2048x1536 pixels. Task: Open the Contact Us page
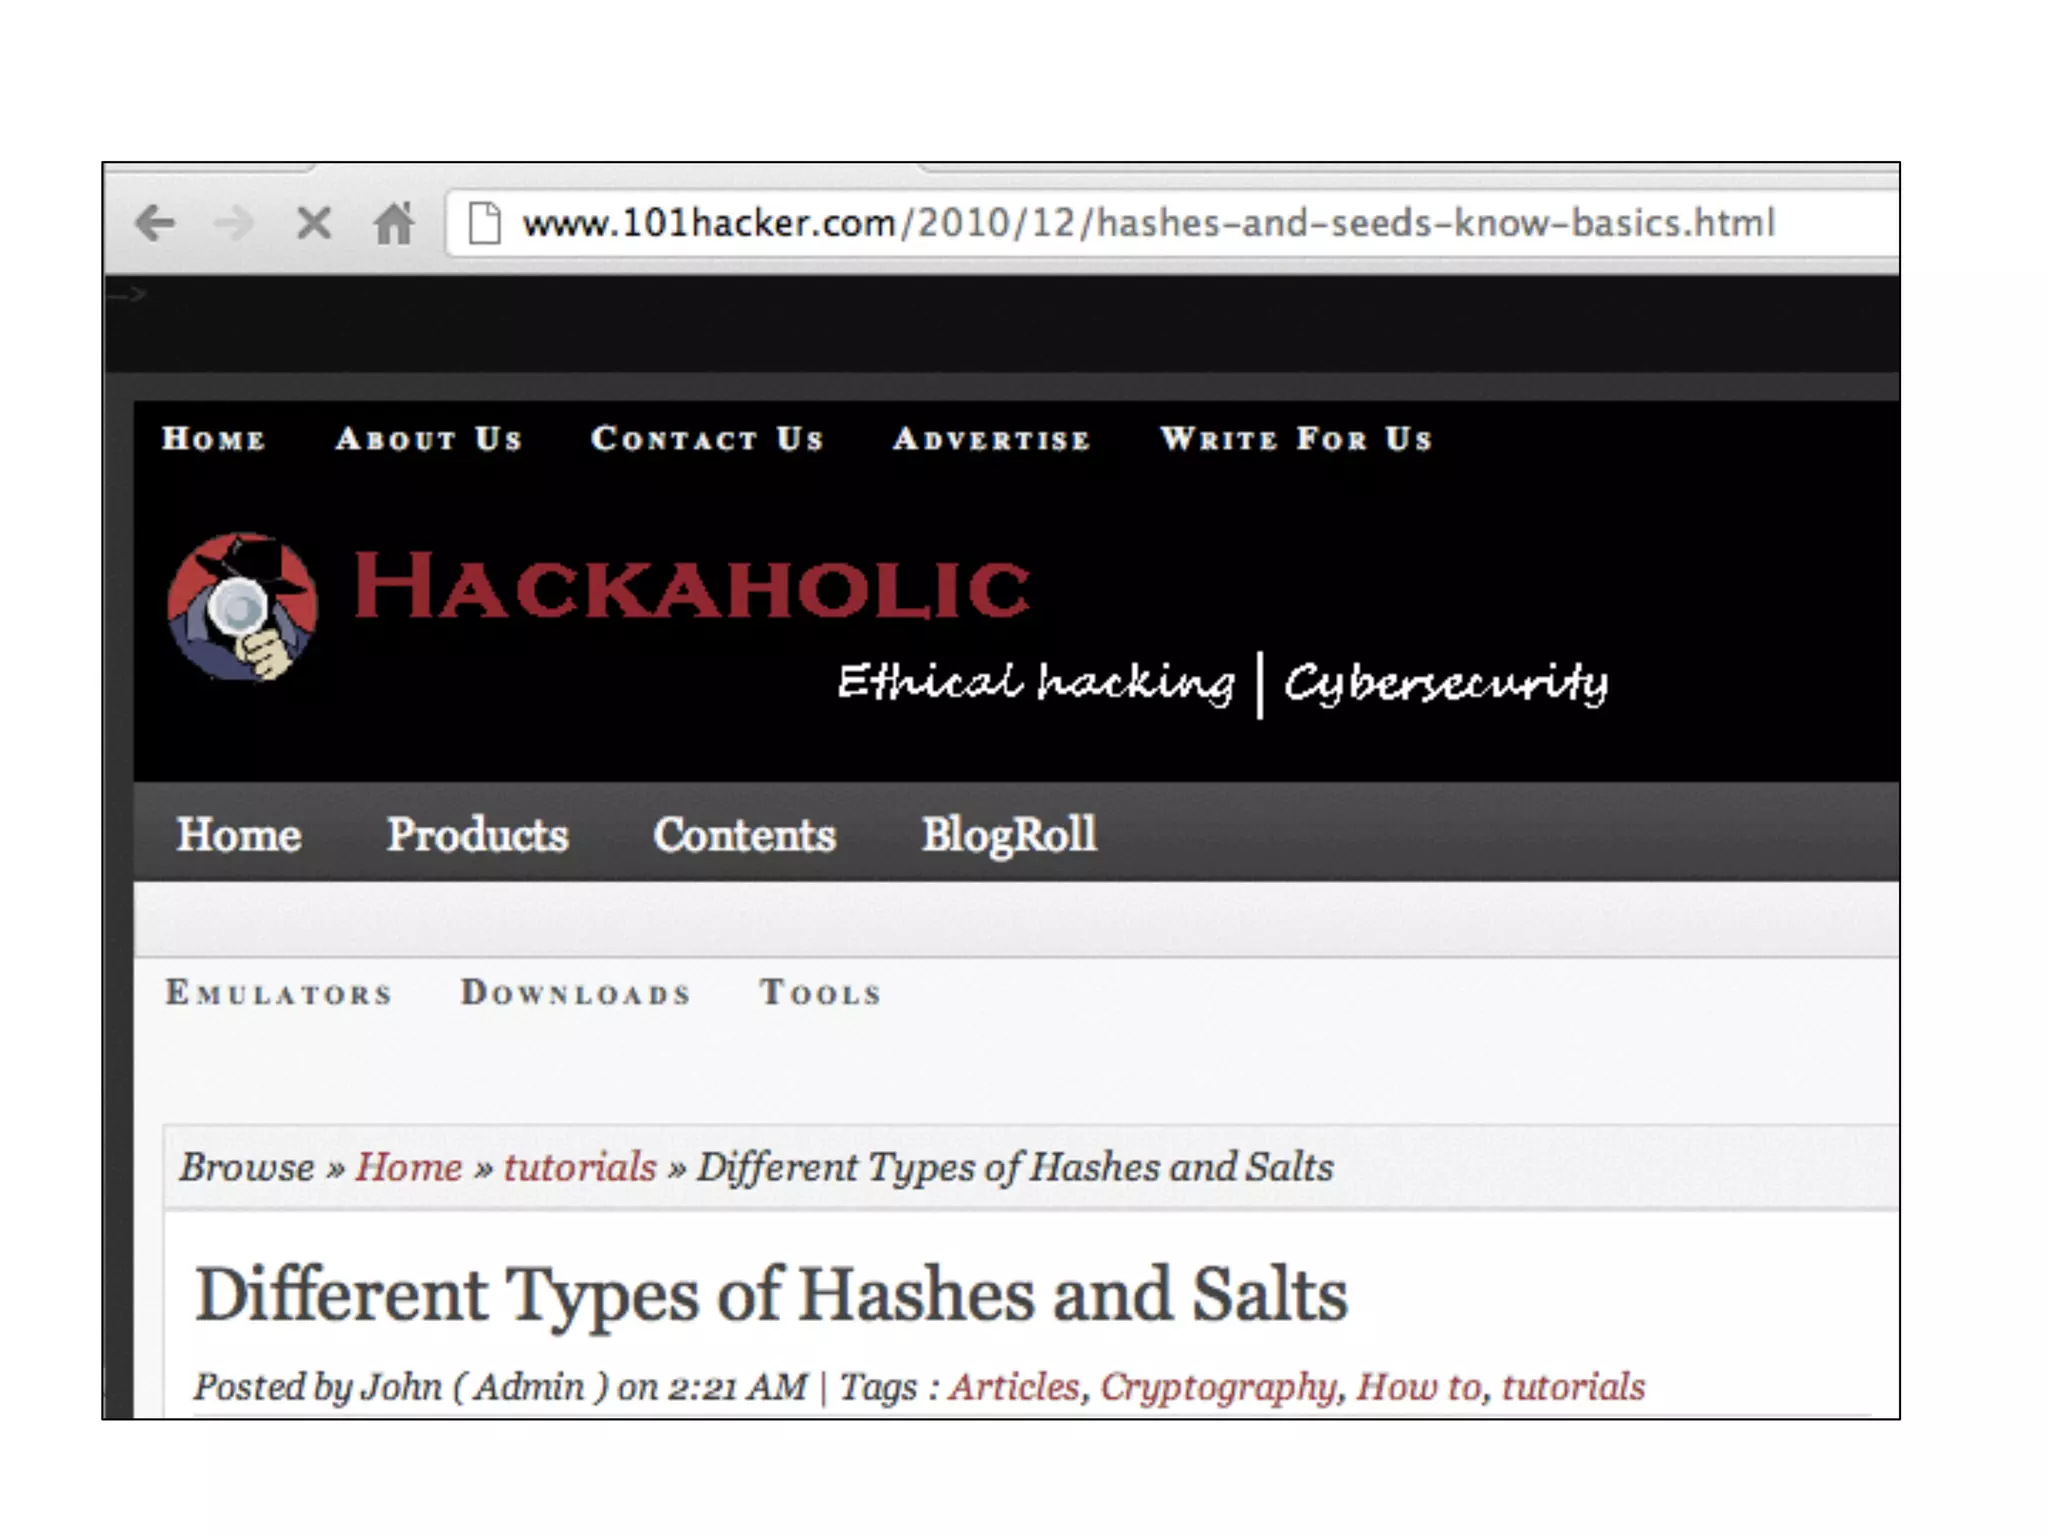pos(707,439)
